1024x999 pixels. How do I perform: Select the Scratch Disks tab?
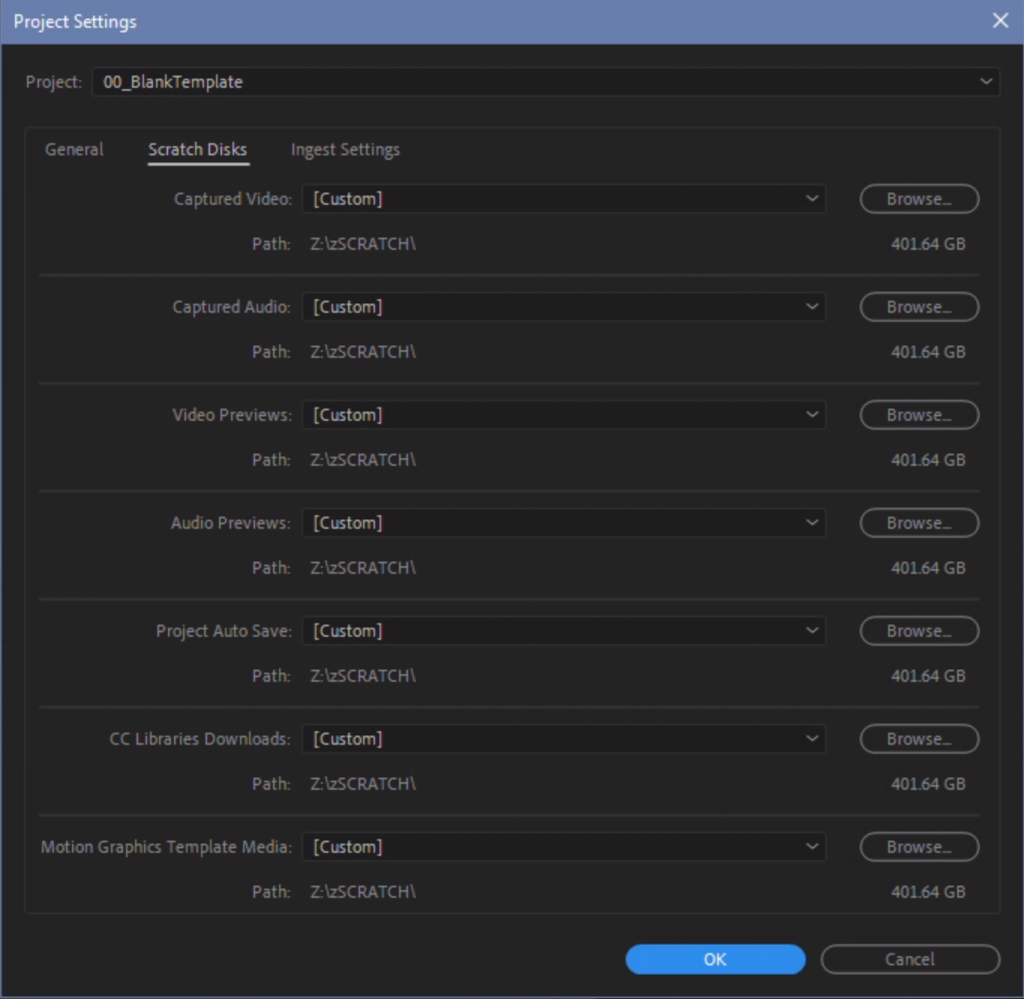point(198,150)
